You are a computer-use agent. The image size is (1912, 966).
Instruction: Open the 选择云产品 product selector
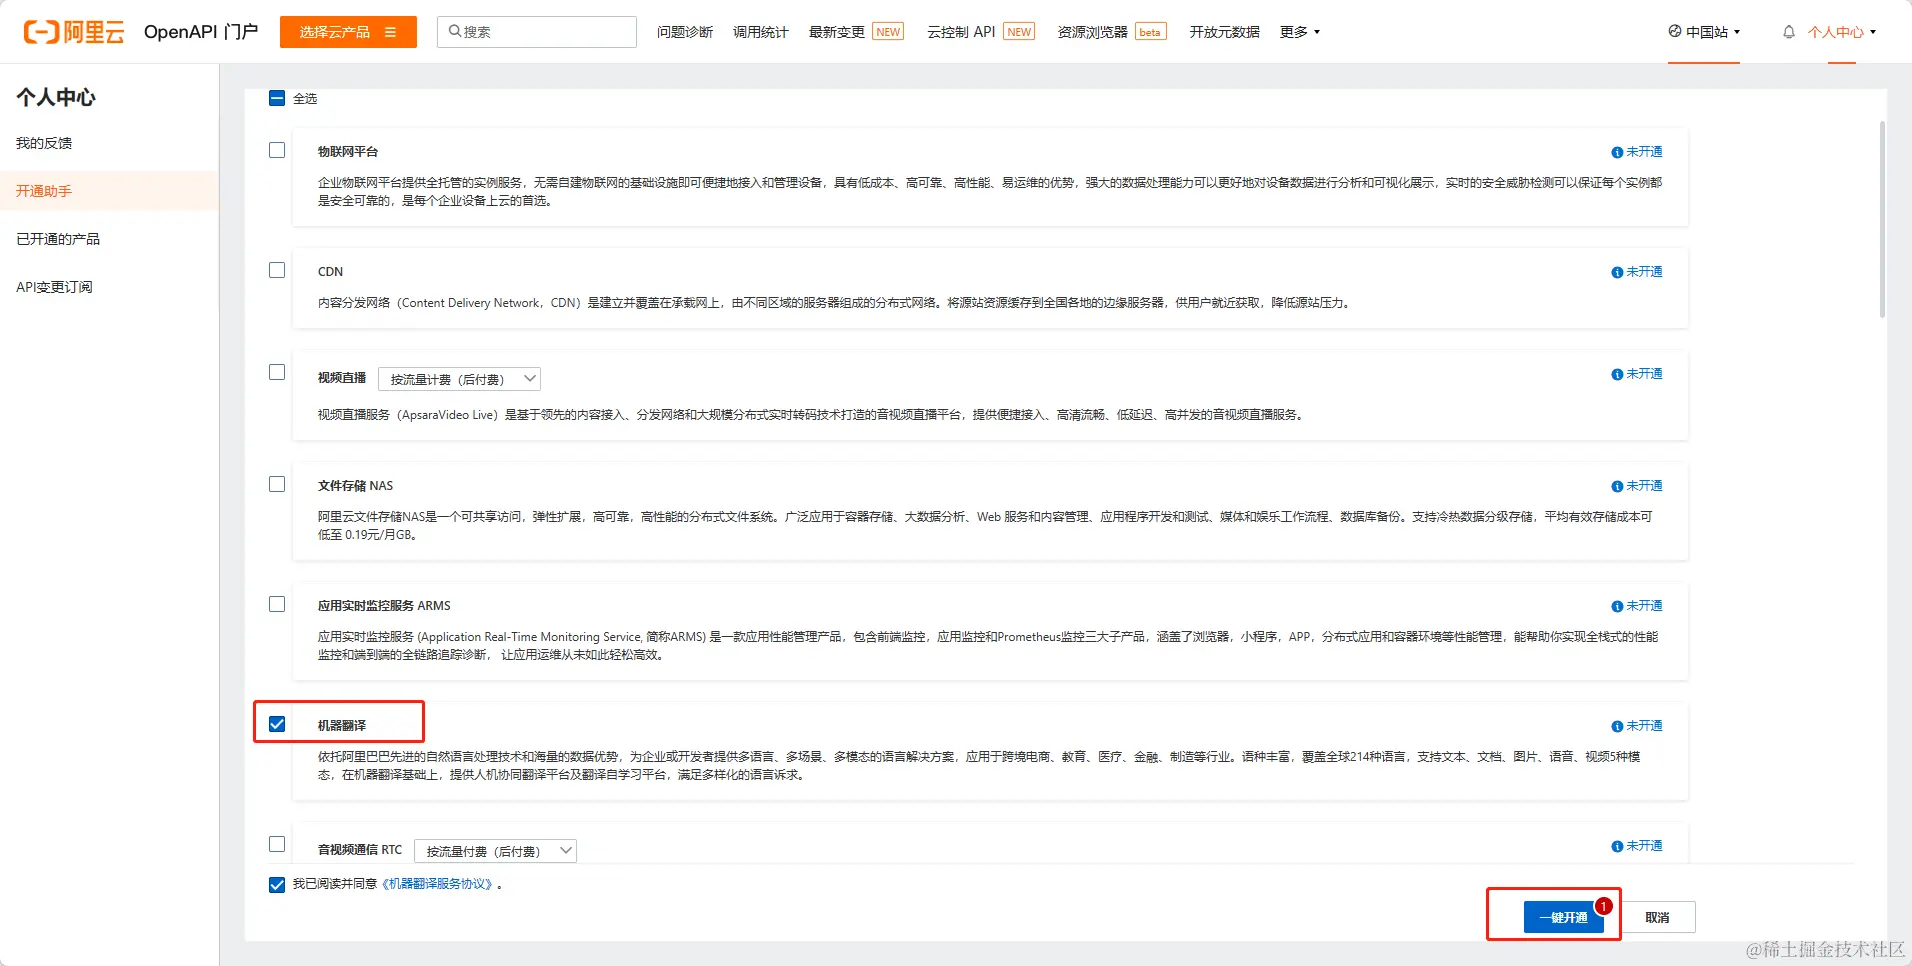[348, 32]
